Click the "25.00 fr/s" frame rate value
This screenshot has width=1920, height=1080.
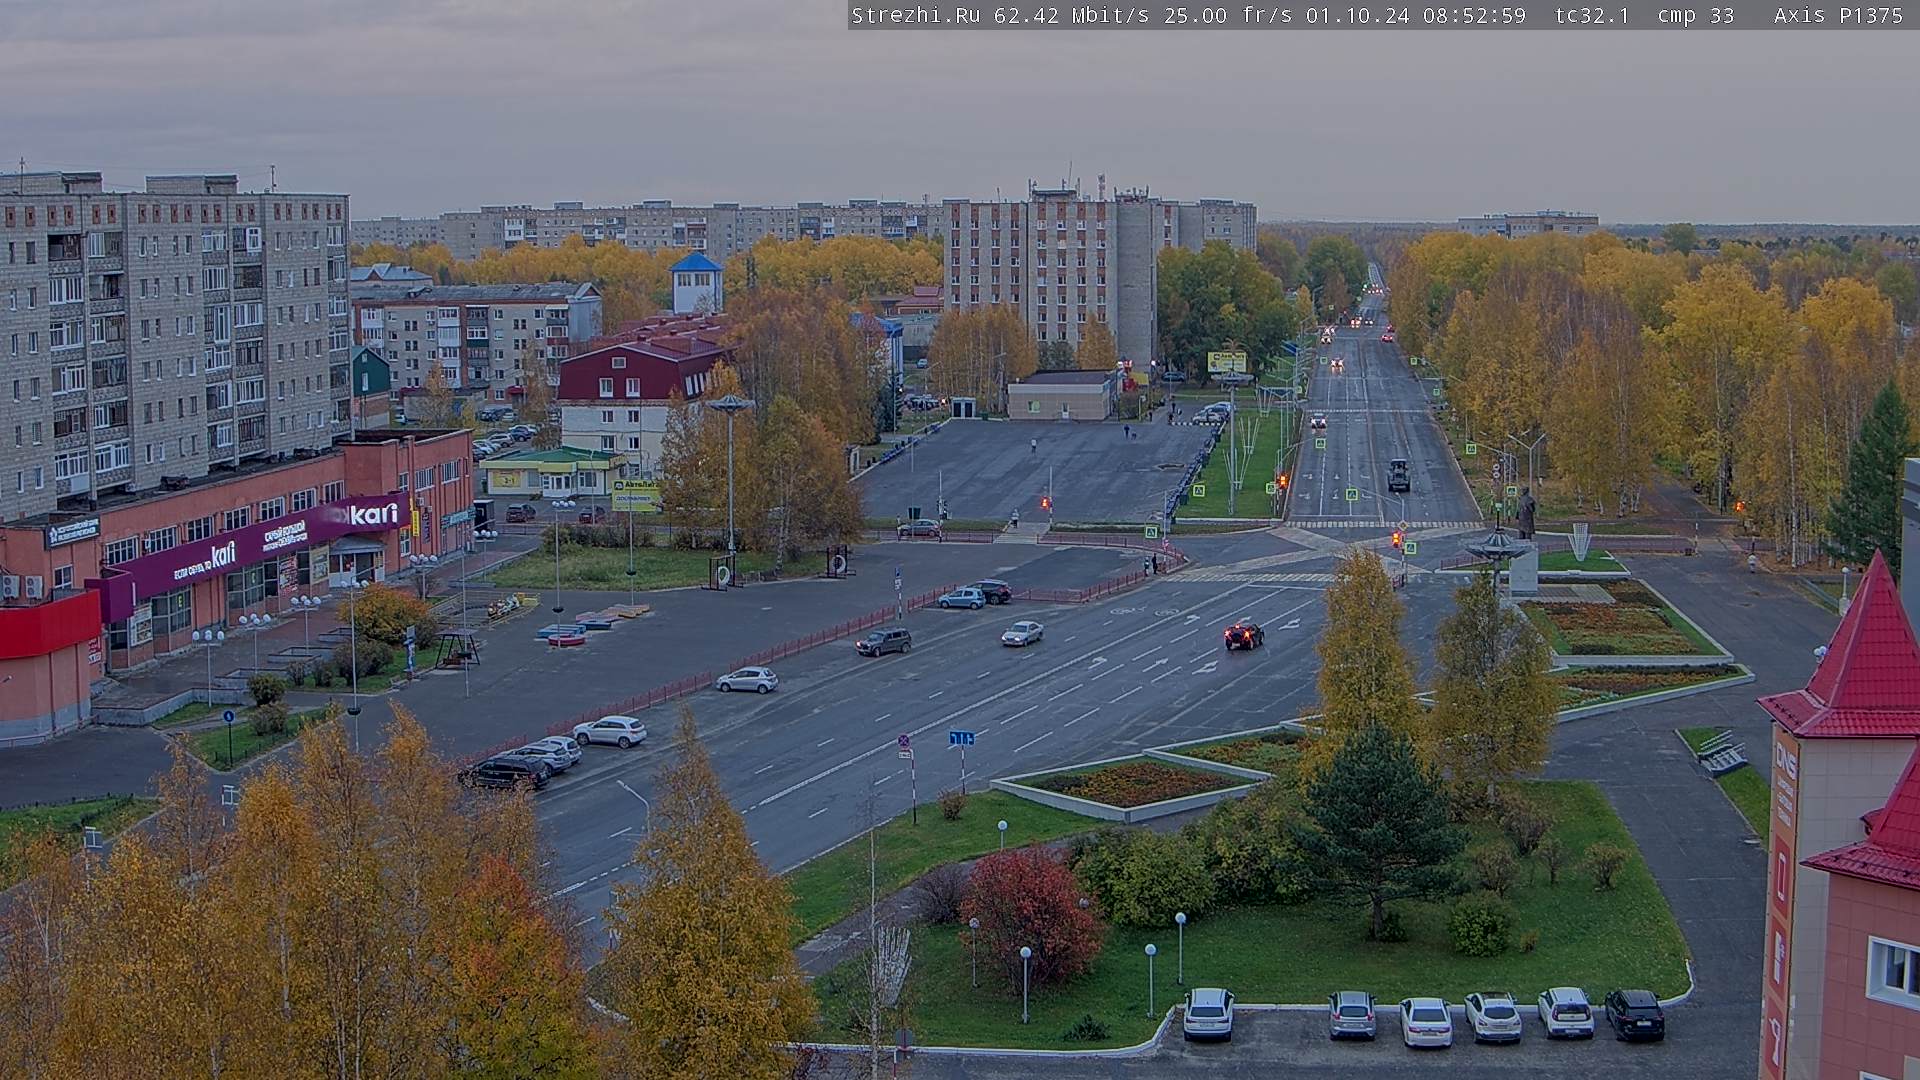(x=1226, y=15)
